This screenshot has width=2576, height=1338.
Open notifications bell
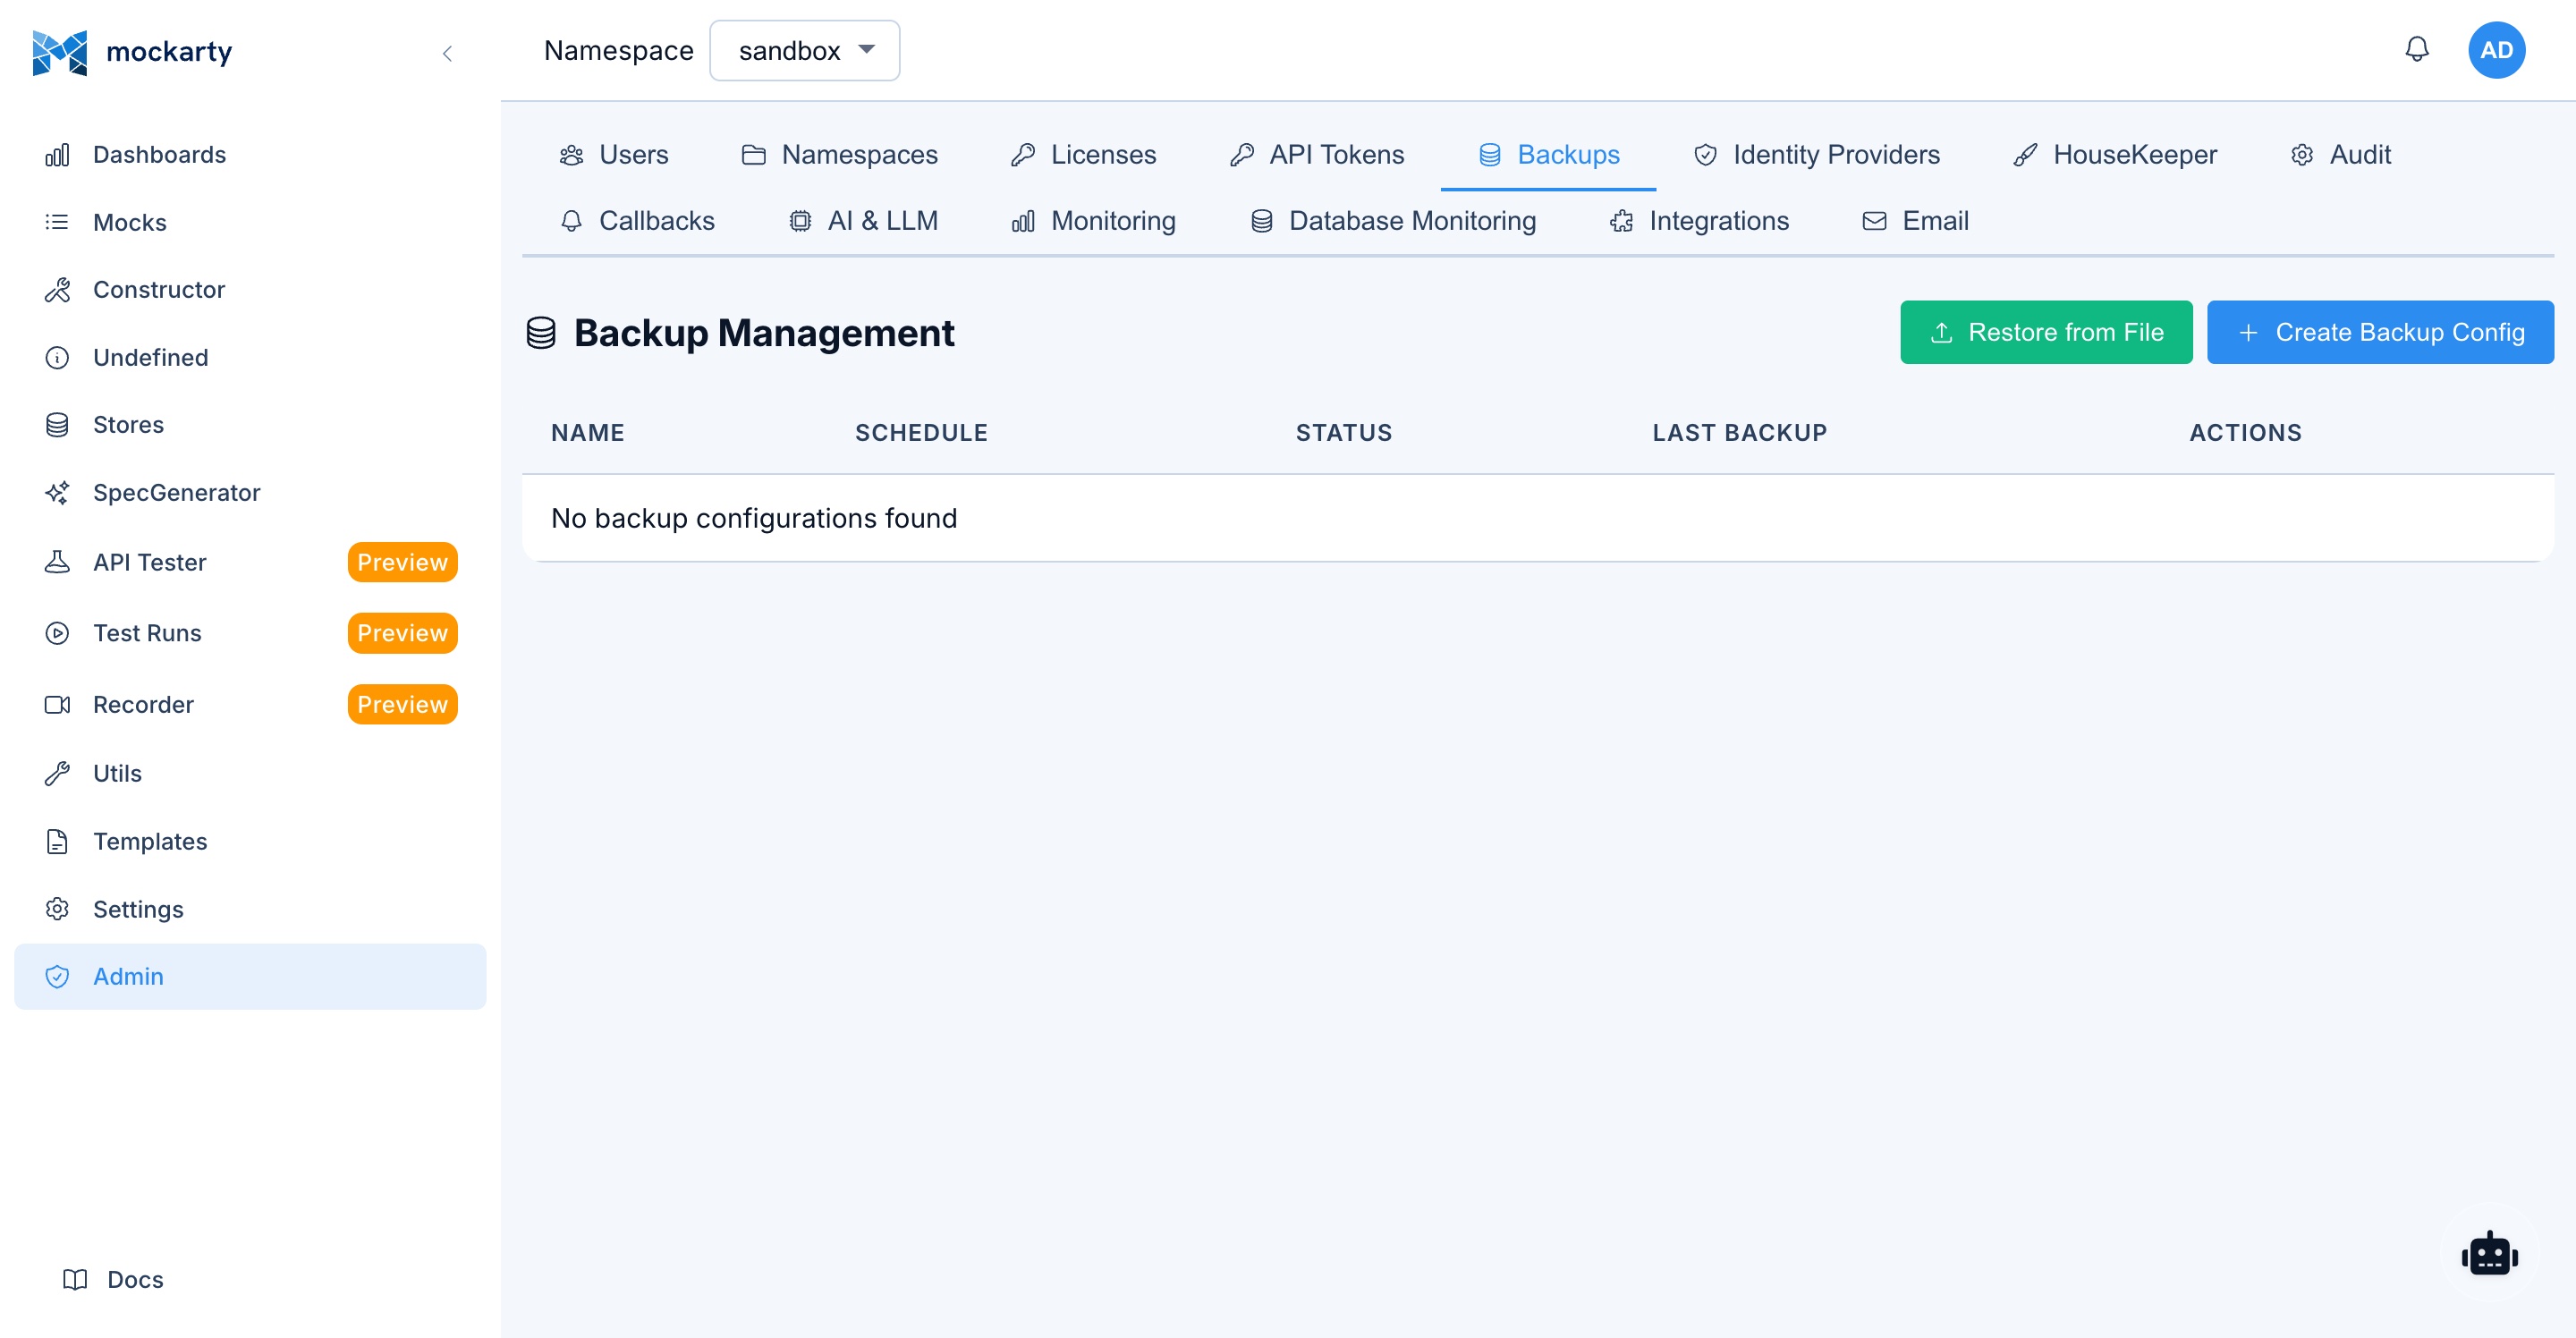pos(2416,49)
